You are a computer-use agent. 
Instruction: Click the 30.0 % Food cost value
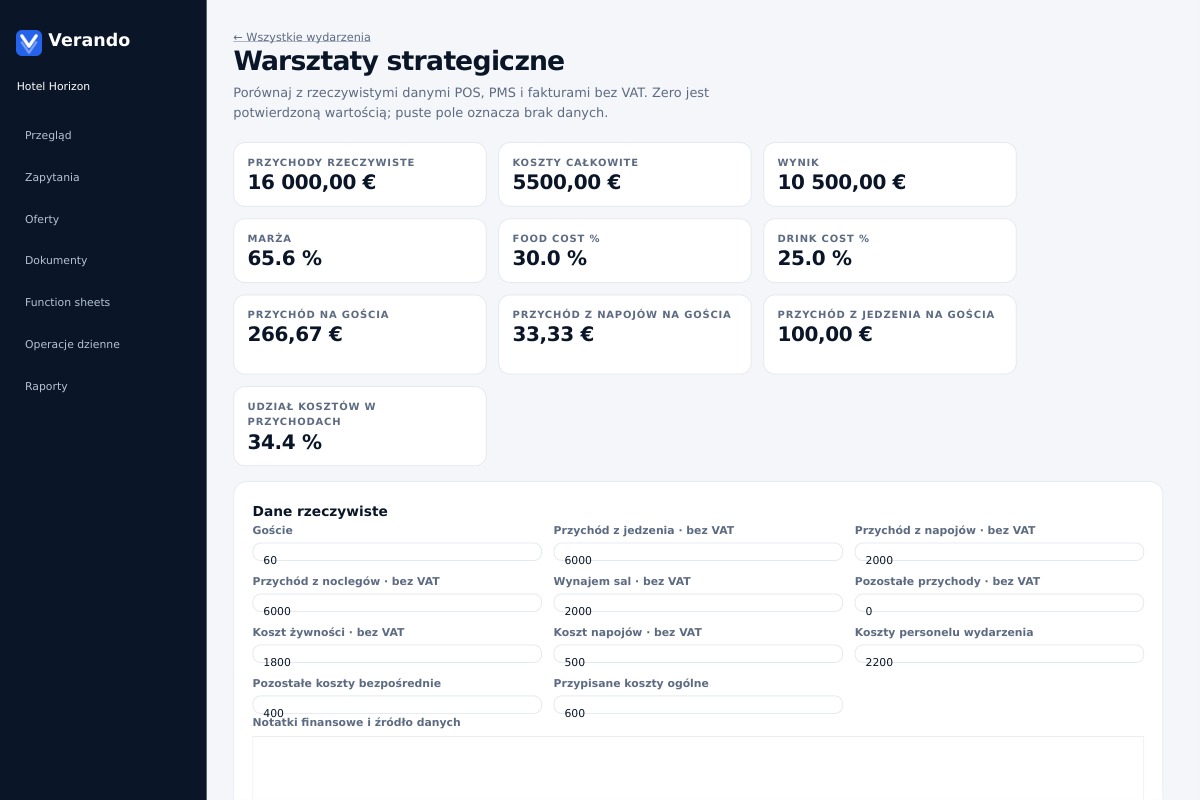(550, 258)
